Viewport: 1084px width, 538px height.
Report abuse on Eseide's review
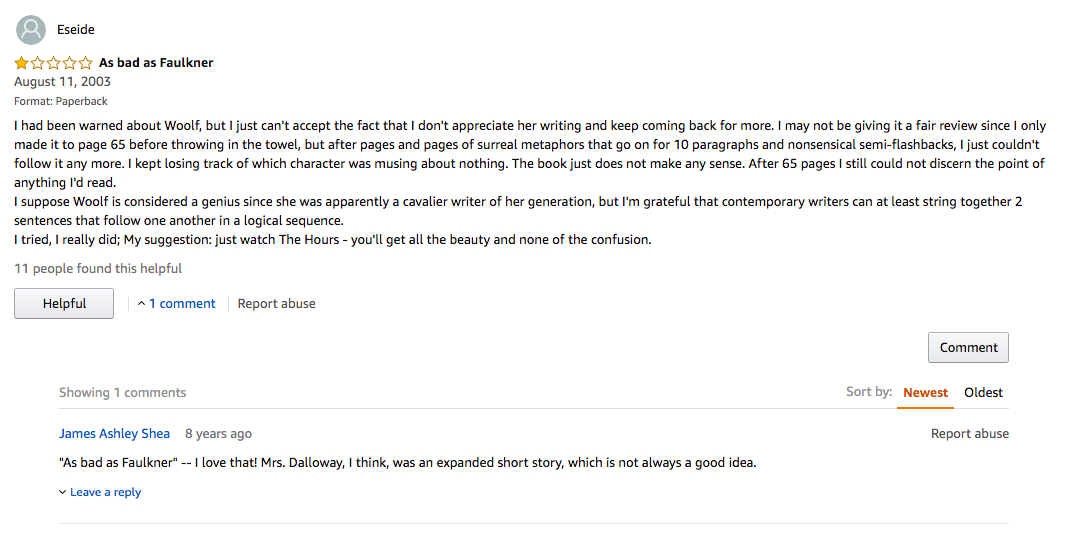click(276, 304)
